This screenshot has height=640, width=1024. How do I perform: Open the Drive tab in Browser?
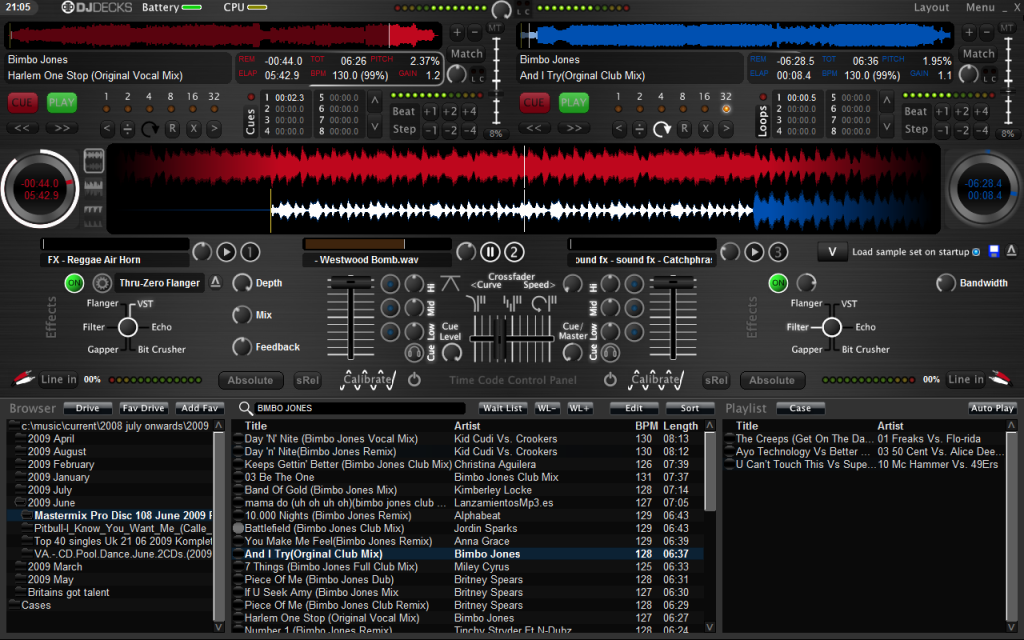pyautogui.click(x=88, y=408)
